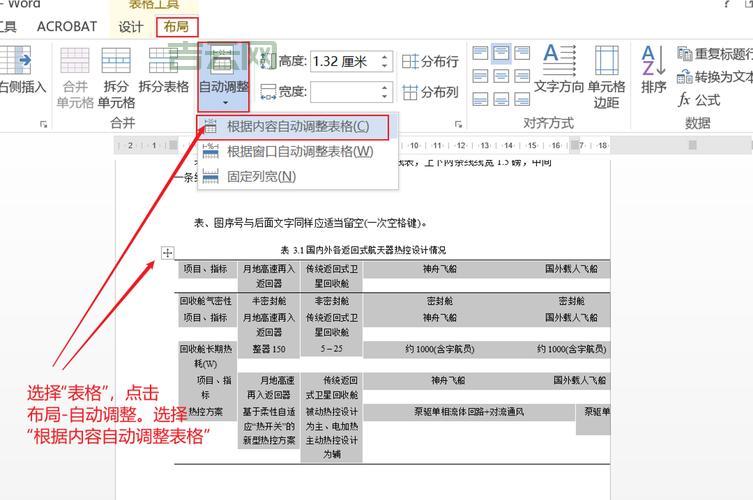
Task: Click 分布列 distribute columns button
Action: (430, 92)
